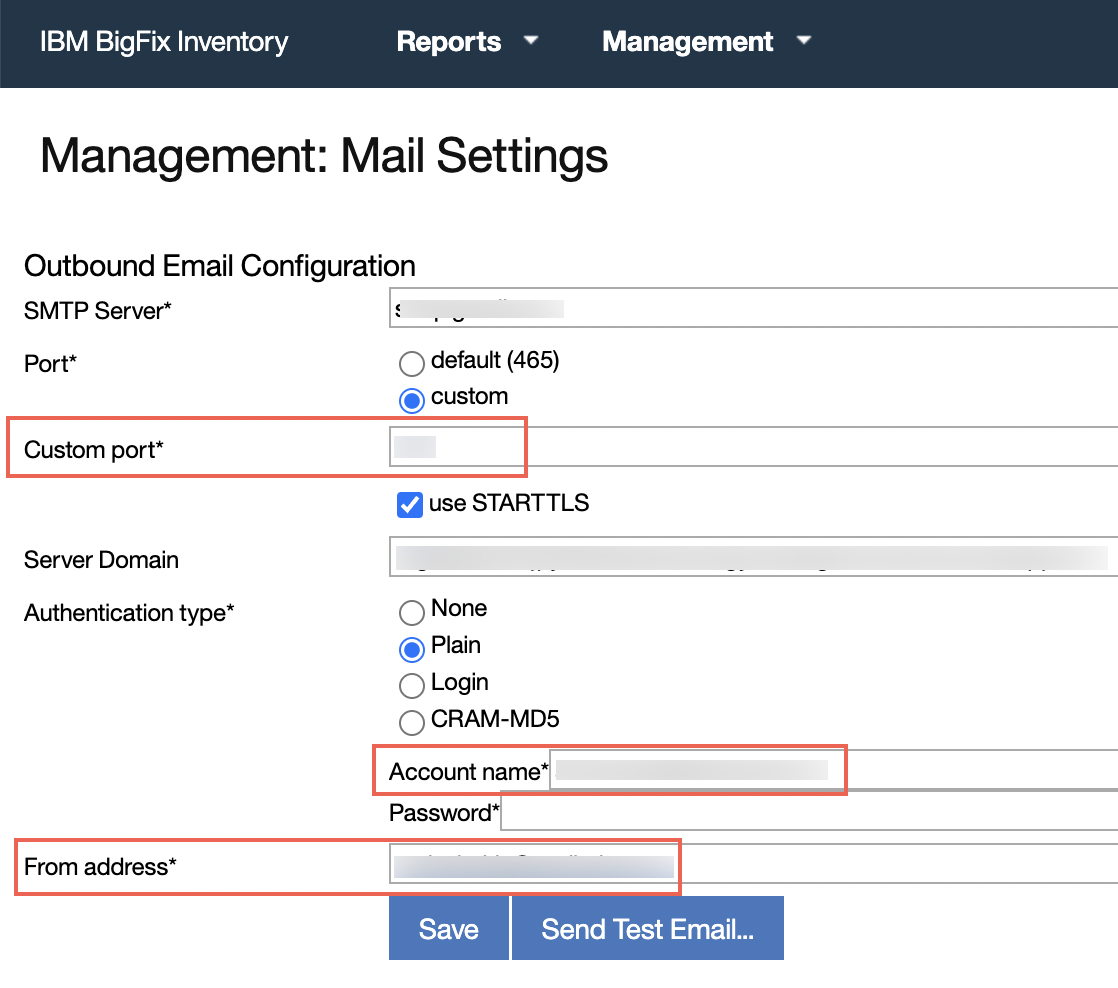Image resolution: width=1118 pixels, height=988 pixels.
Task: Go to IBM BigFix Inventory home
Action: click(x=164, y=41)
